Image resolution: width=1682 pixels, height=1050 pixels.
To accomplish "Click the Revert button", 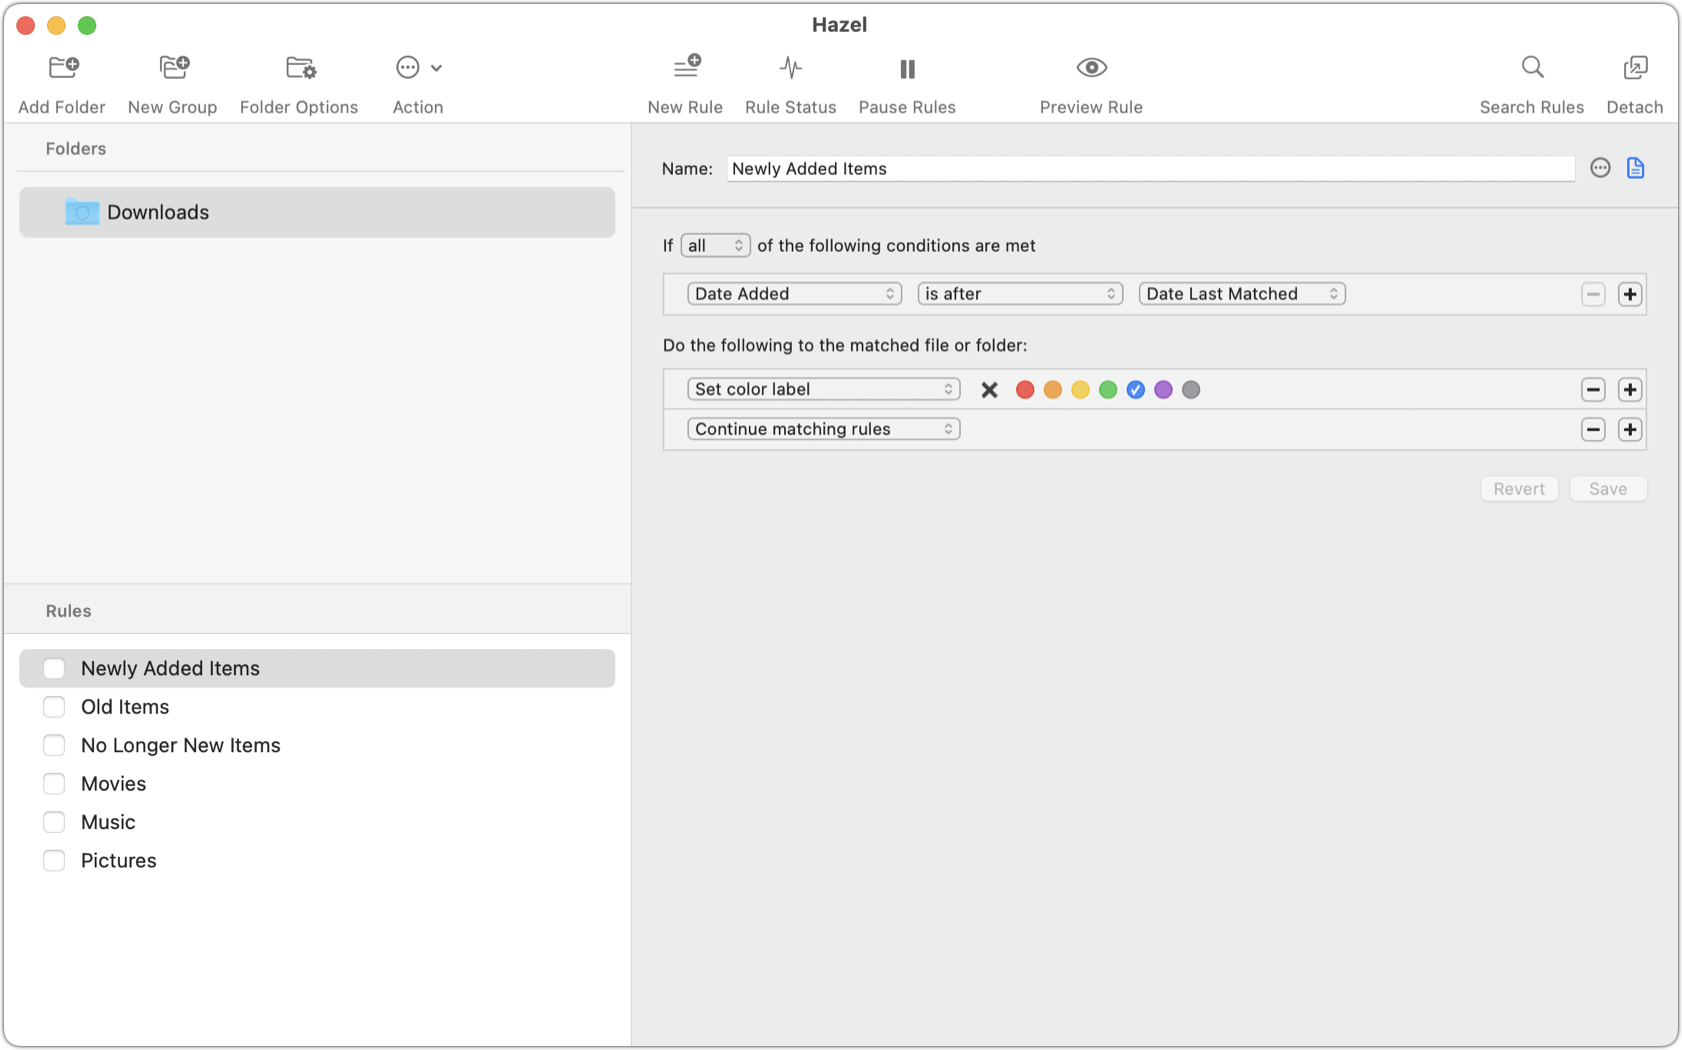I will [x=1519, y=489].
